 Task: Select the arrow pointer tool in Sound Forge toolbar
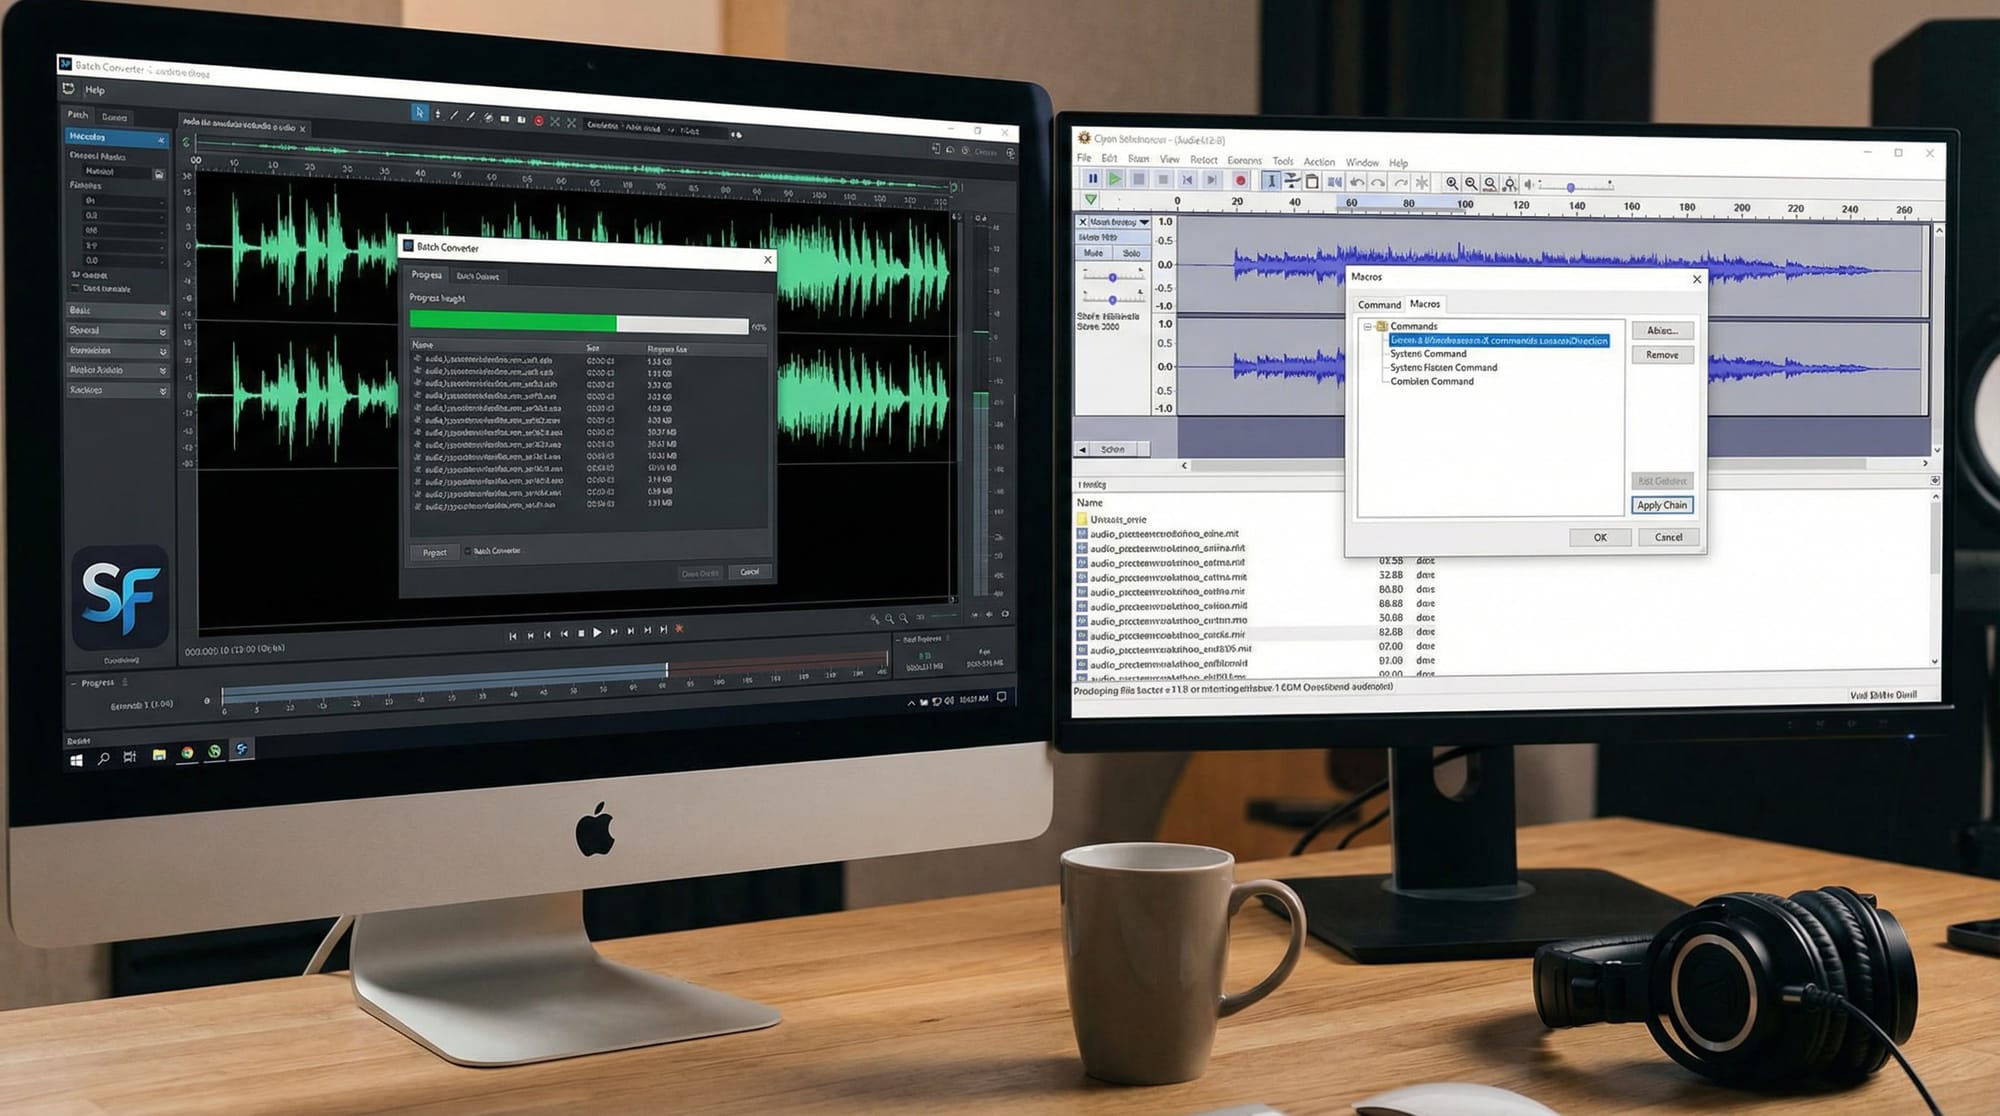pyautogui.click(x=419, y=113)
